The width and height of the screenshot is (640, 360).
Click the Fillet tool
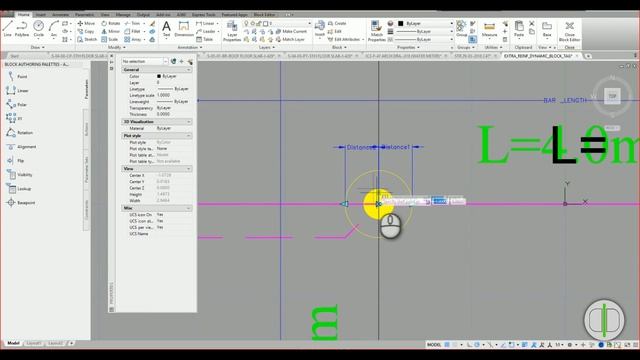point(132,31)
